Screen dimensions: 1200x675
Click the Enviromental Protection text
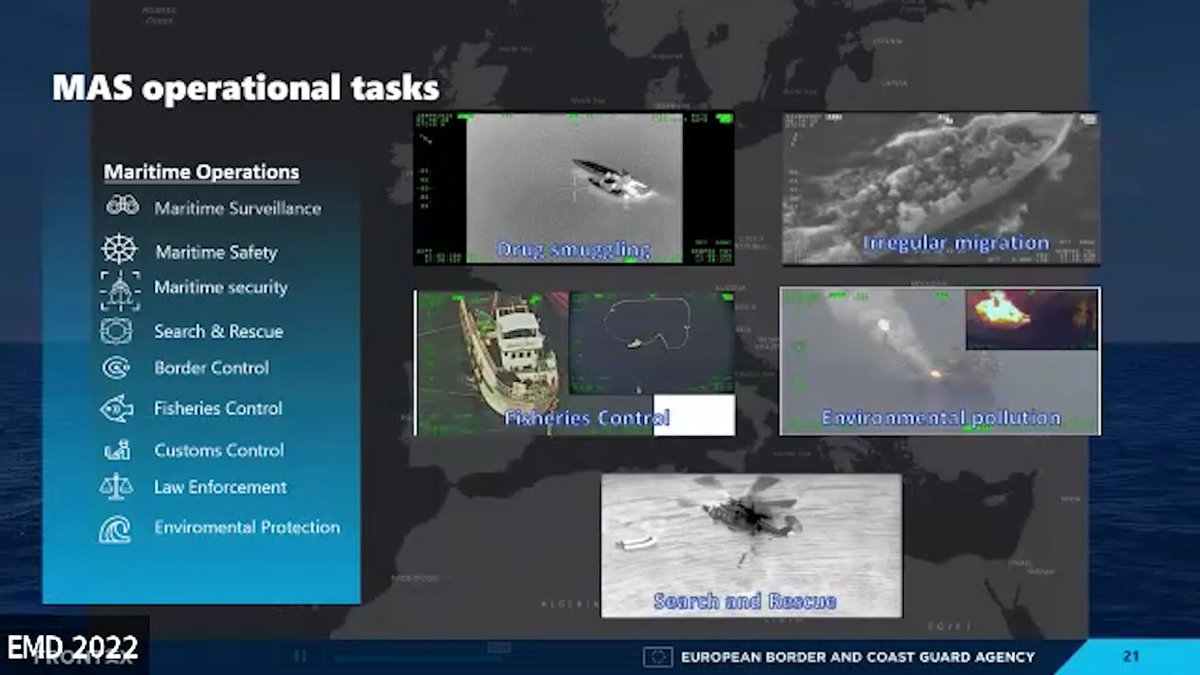247,527
